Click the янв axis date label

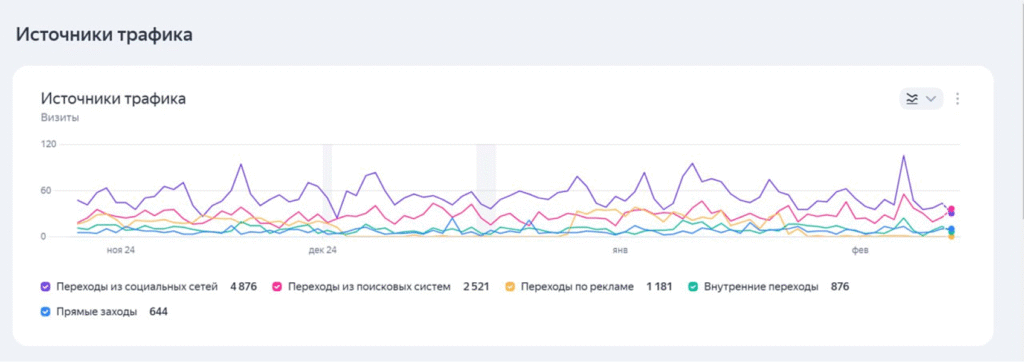[620, 250]
